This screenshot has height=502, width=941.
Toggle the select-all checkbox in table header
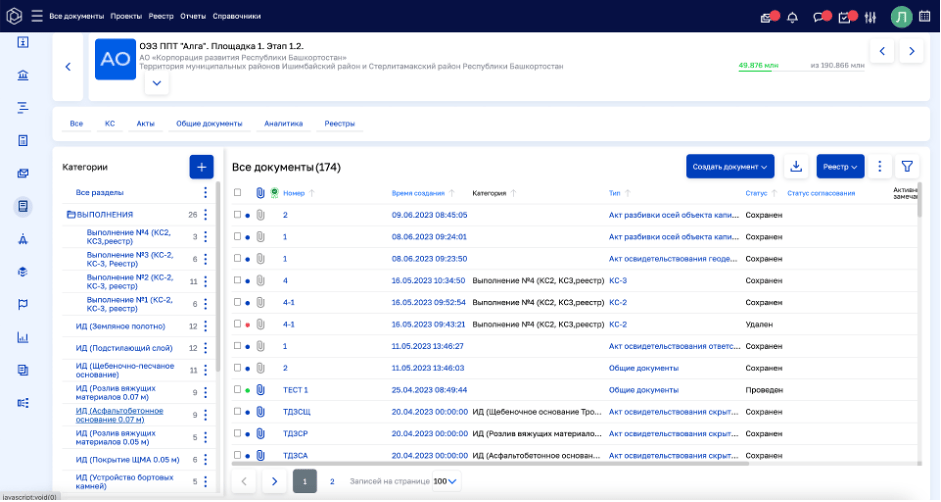237,193
